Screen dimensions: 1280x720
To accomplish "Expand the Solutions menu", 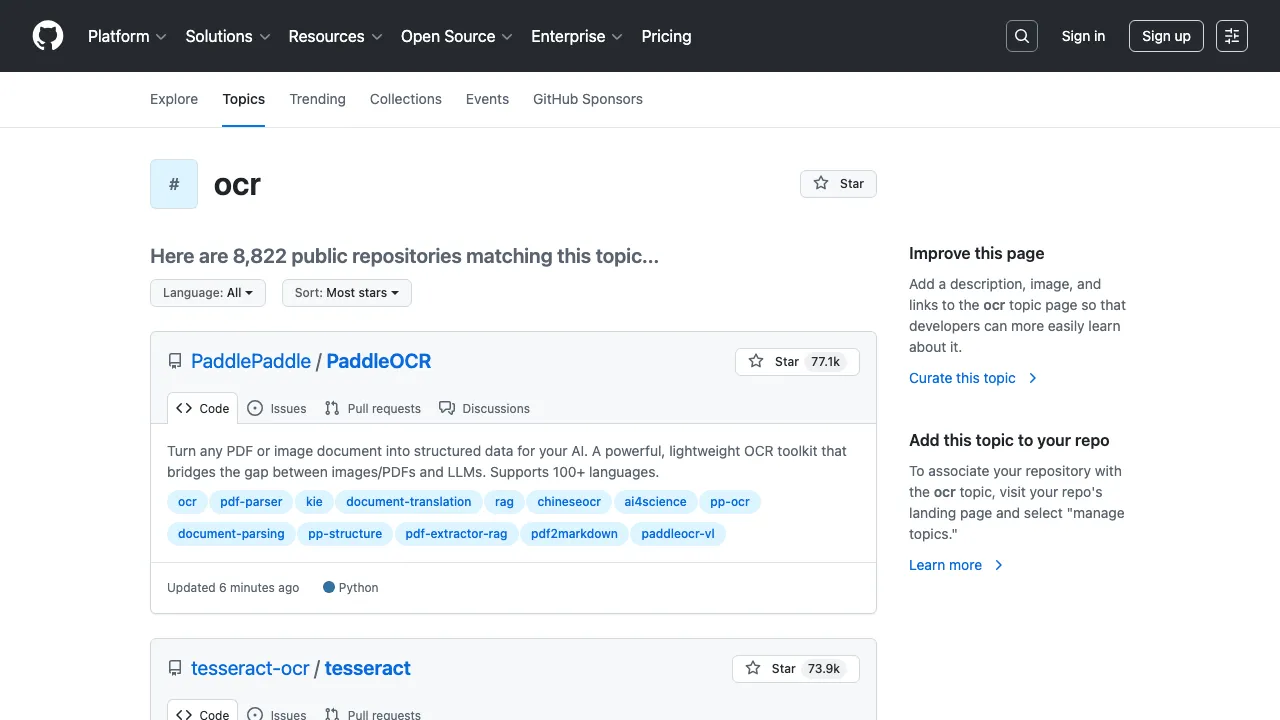I will (228, 36).
